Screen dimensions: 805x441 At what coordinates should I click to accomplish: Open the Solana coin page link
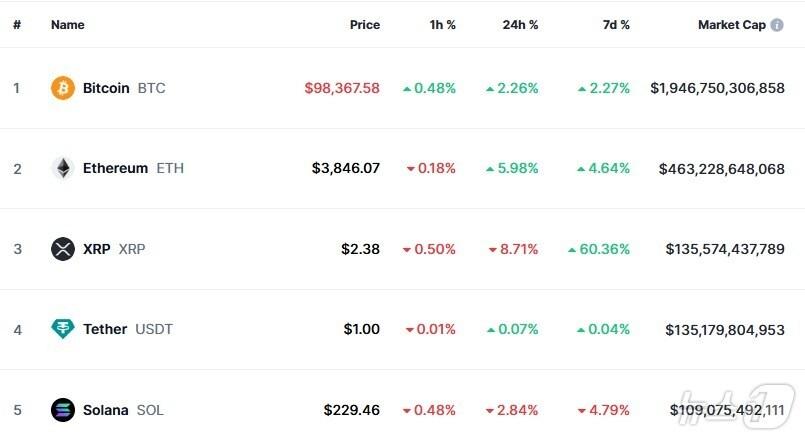106,410
